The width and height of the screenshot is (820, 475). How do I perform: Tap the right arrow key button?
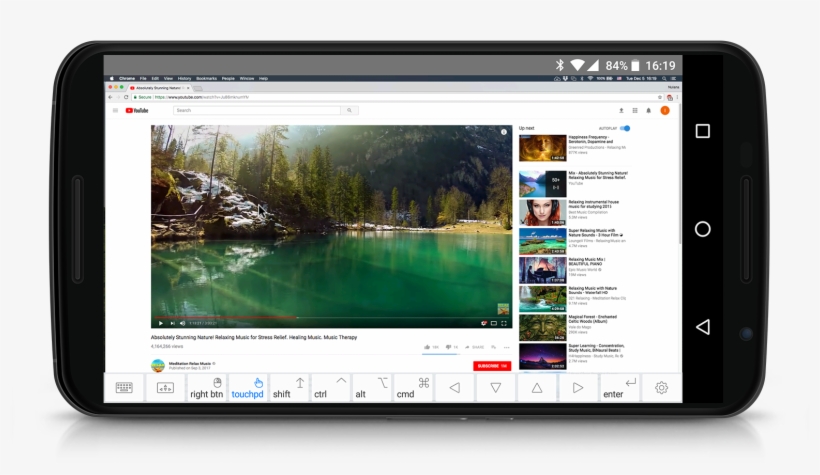click(x=578, y=388)
